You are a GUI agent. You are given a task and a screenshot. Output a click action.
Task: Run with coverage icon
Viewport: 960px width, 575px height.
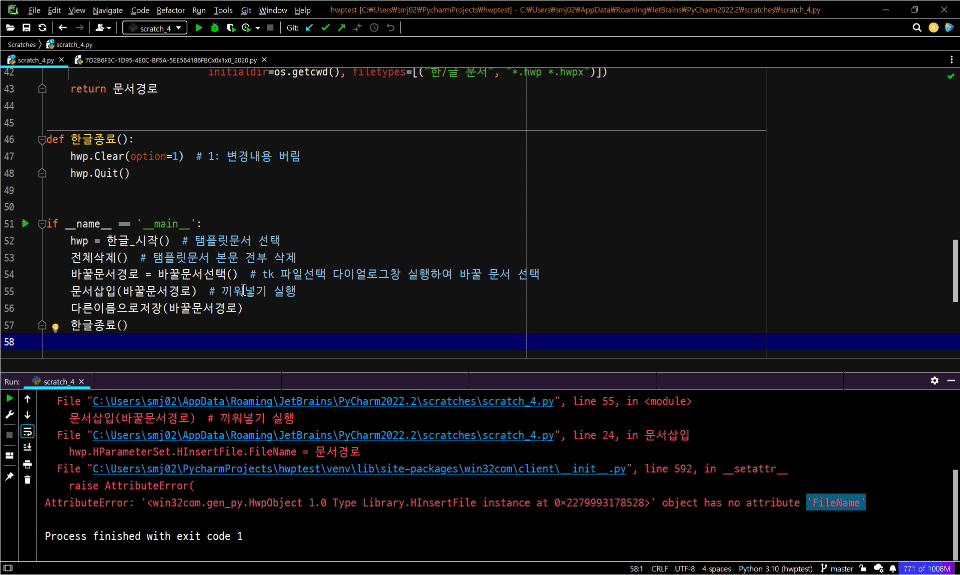pyautogui.click(x=231, y=28)
